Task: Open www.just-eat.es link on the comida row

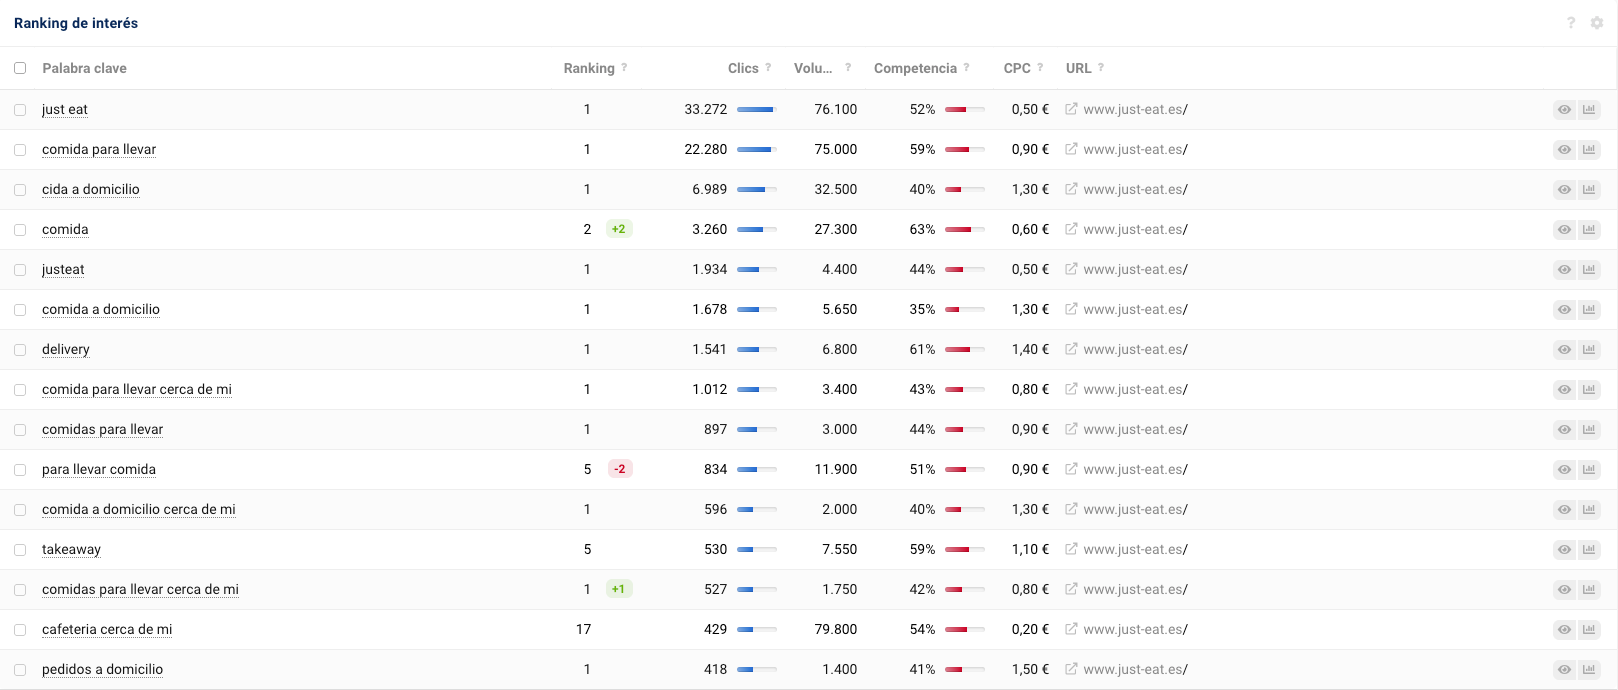Action: (1135, 229)
